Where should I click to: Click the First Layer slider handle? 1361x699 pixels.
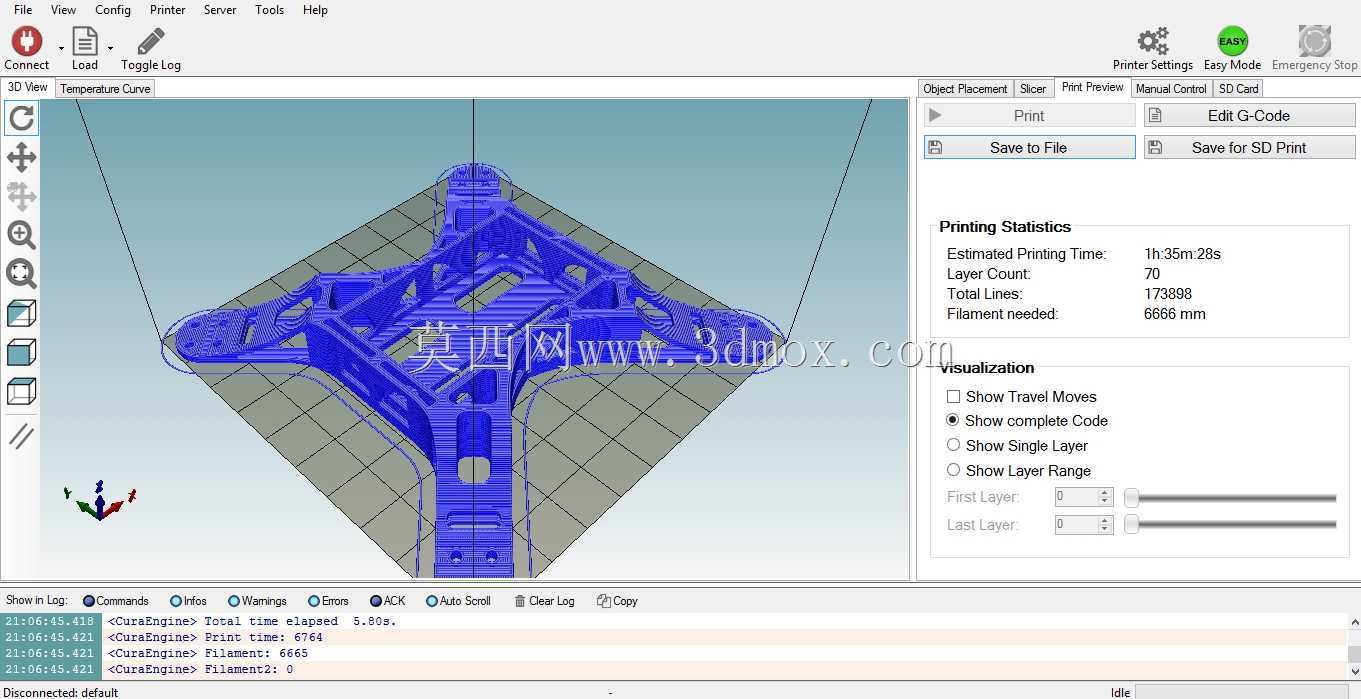pos(1131,497)
